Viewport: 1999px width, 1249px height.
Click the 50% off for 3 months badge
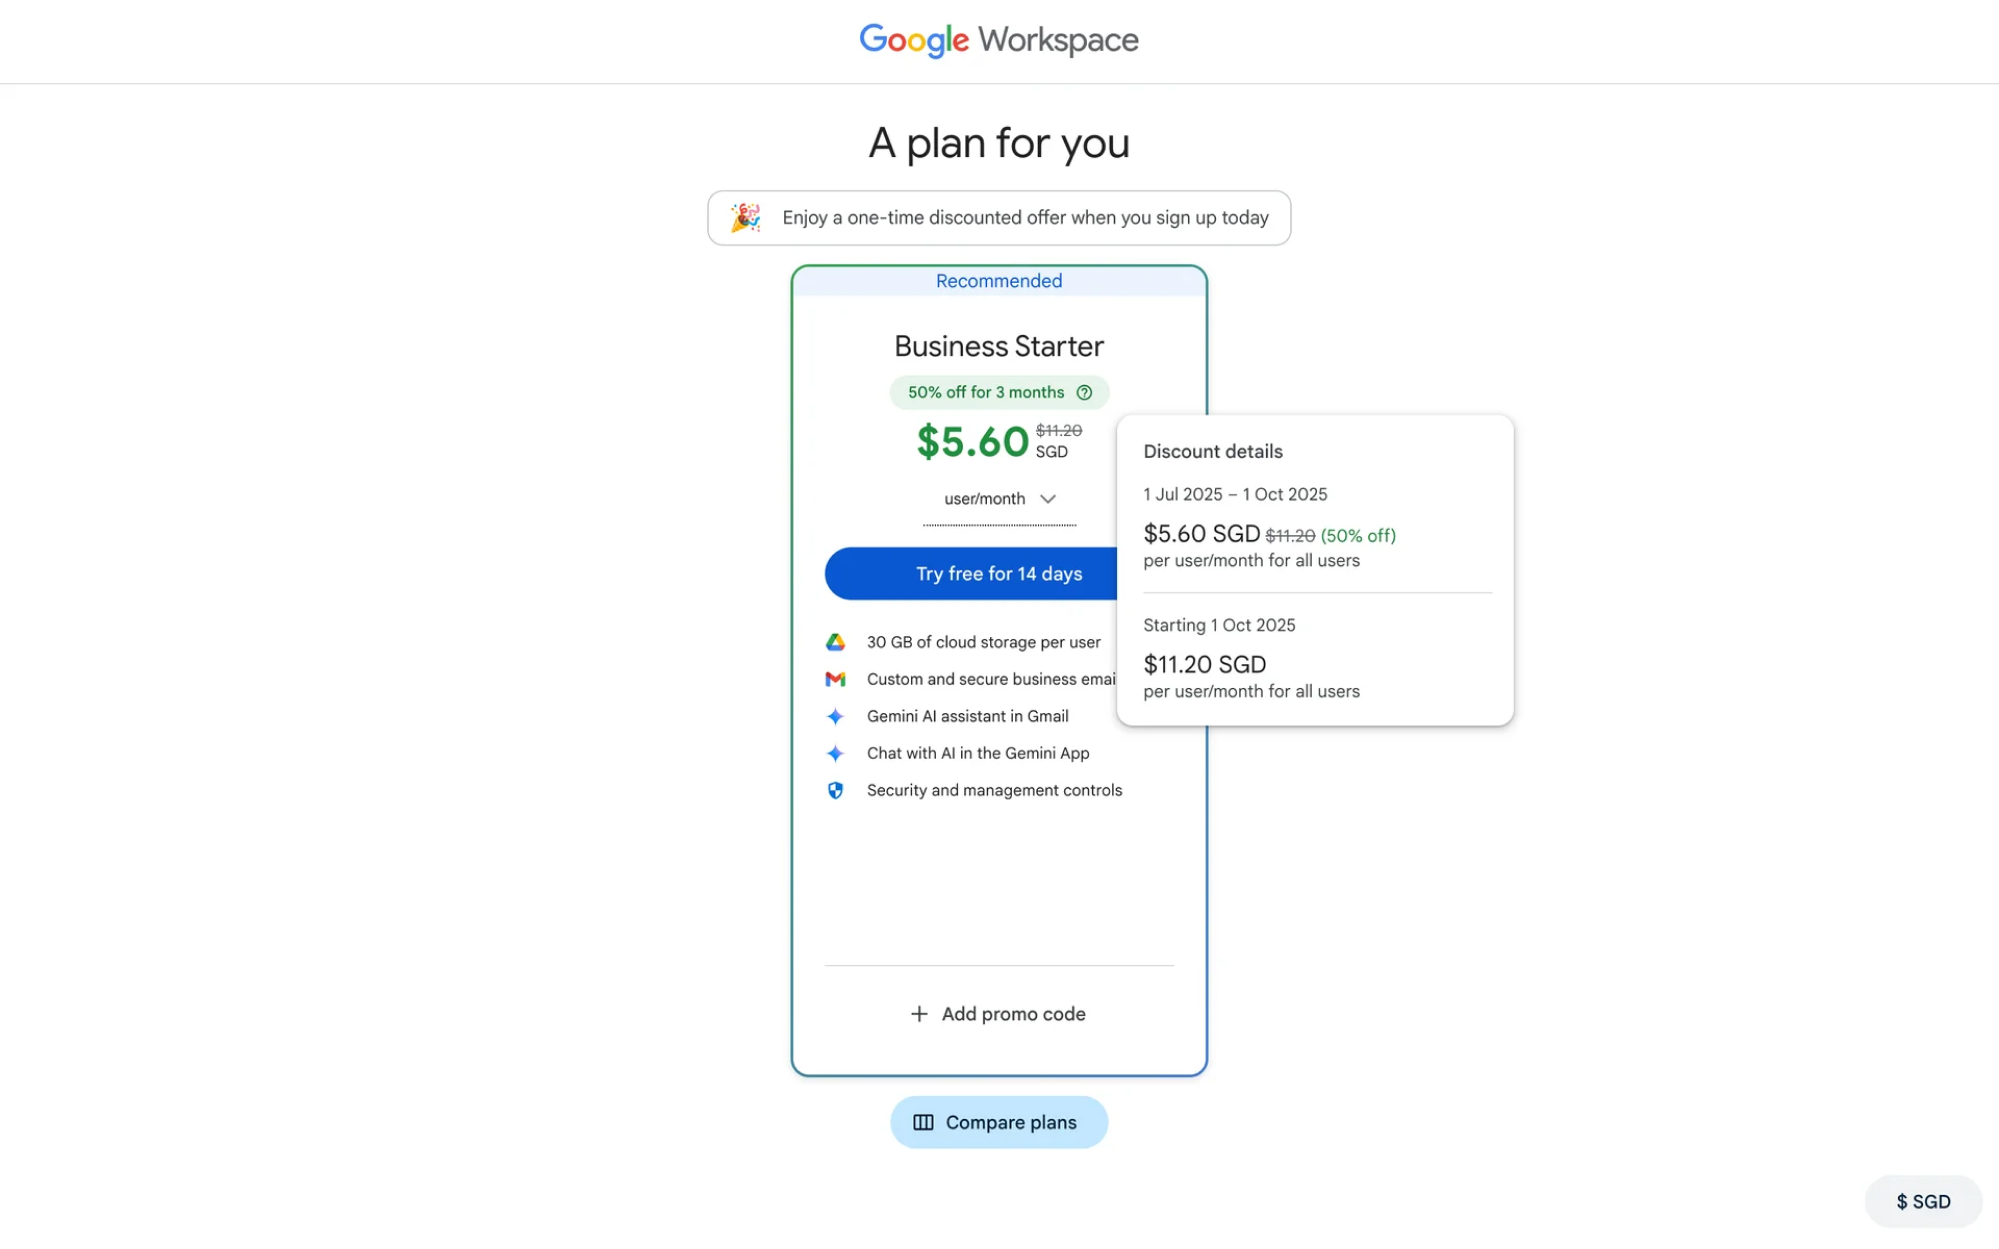click(985, 392)
